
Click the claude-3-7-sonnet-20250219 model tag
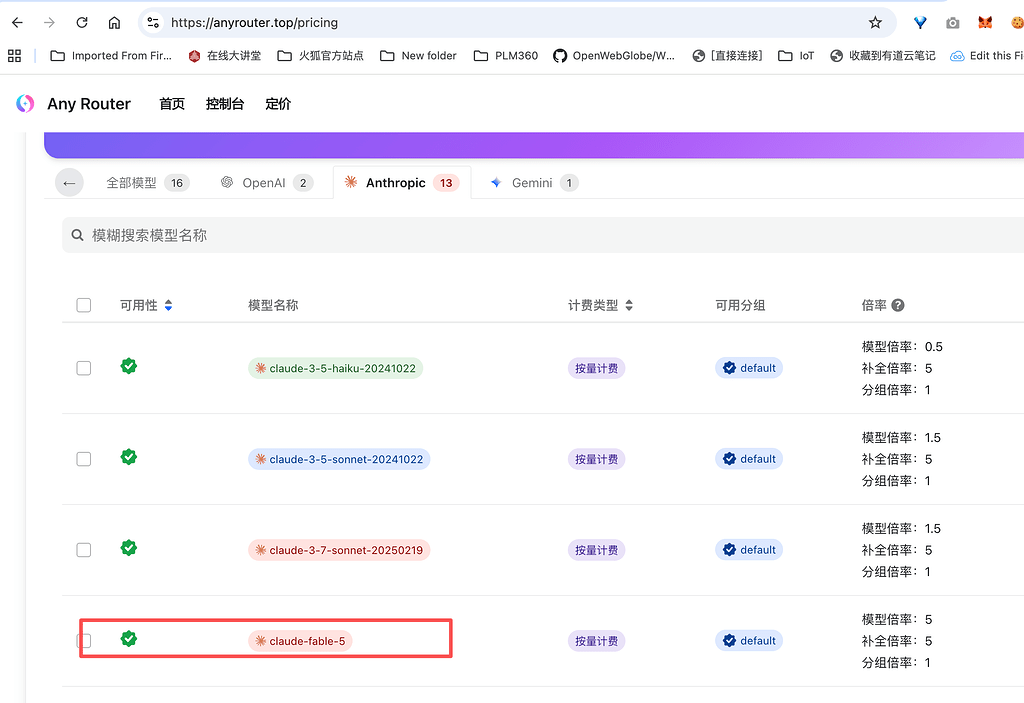click(339, 550)
